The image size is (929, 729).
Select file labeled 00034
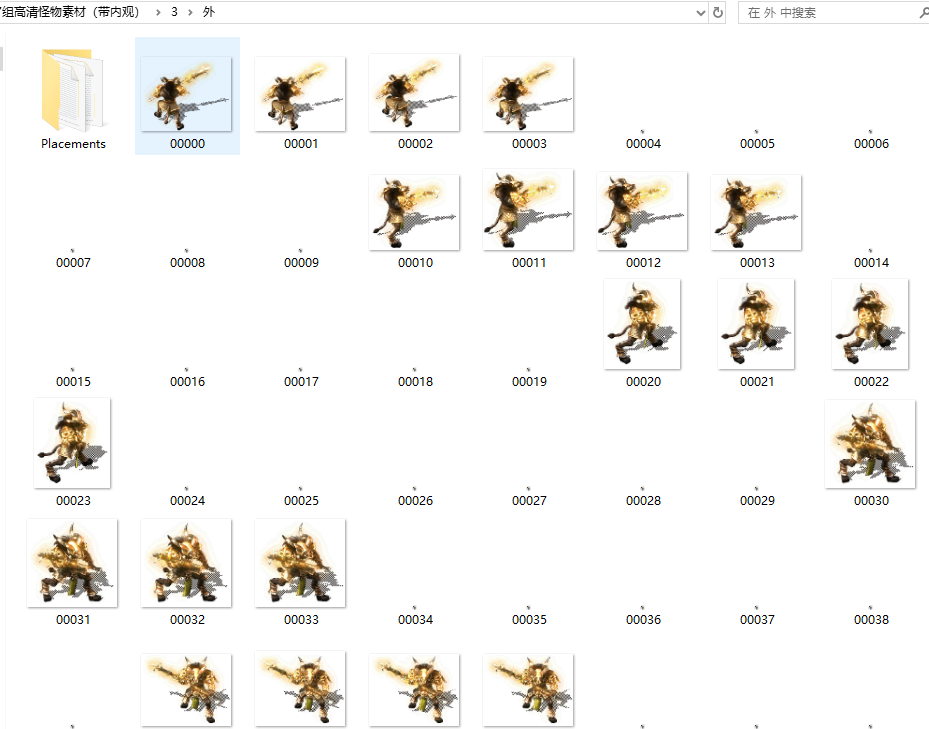[x=415, y=620]
